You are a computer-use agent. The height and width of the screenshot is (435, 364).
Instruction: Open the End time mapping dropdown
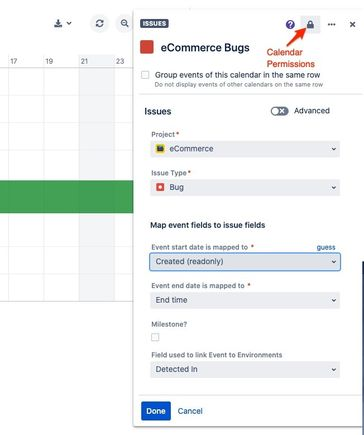pyautogui.click(x=245, y=300)
